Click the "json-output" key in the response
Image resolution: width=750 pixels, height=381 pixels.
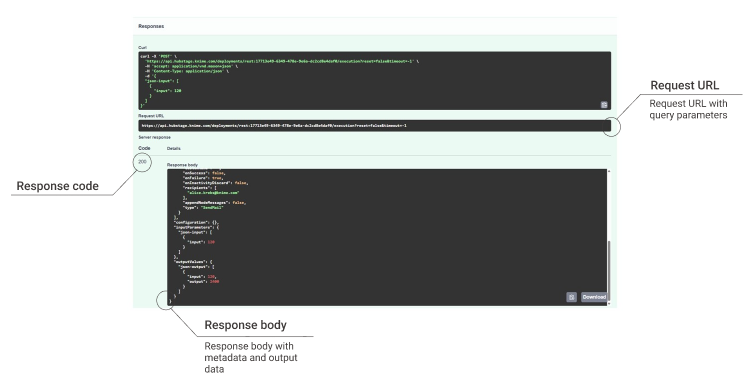[193, 267]
